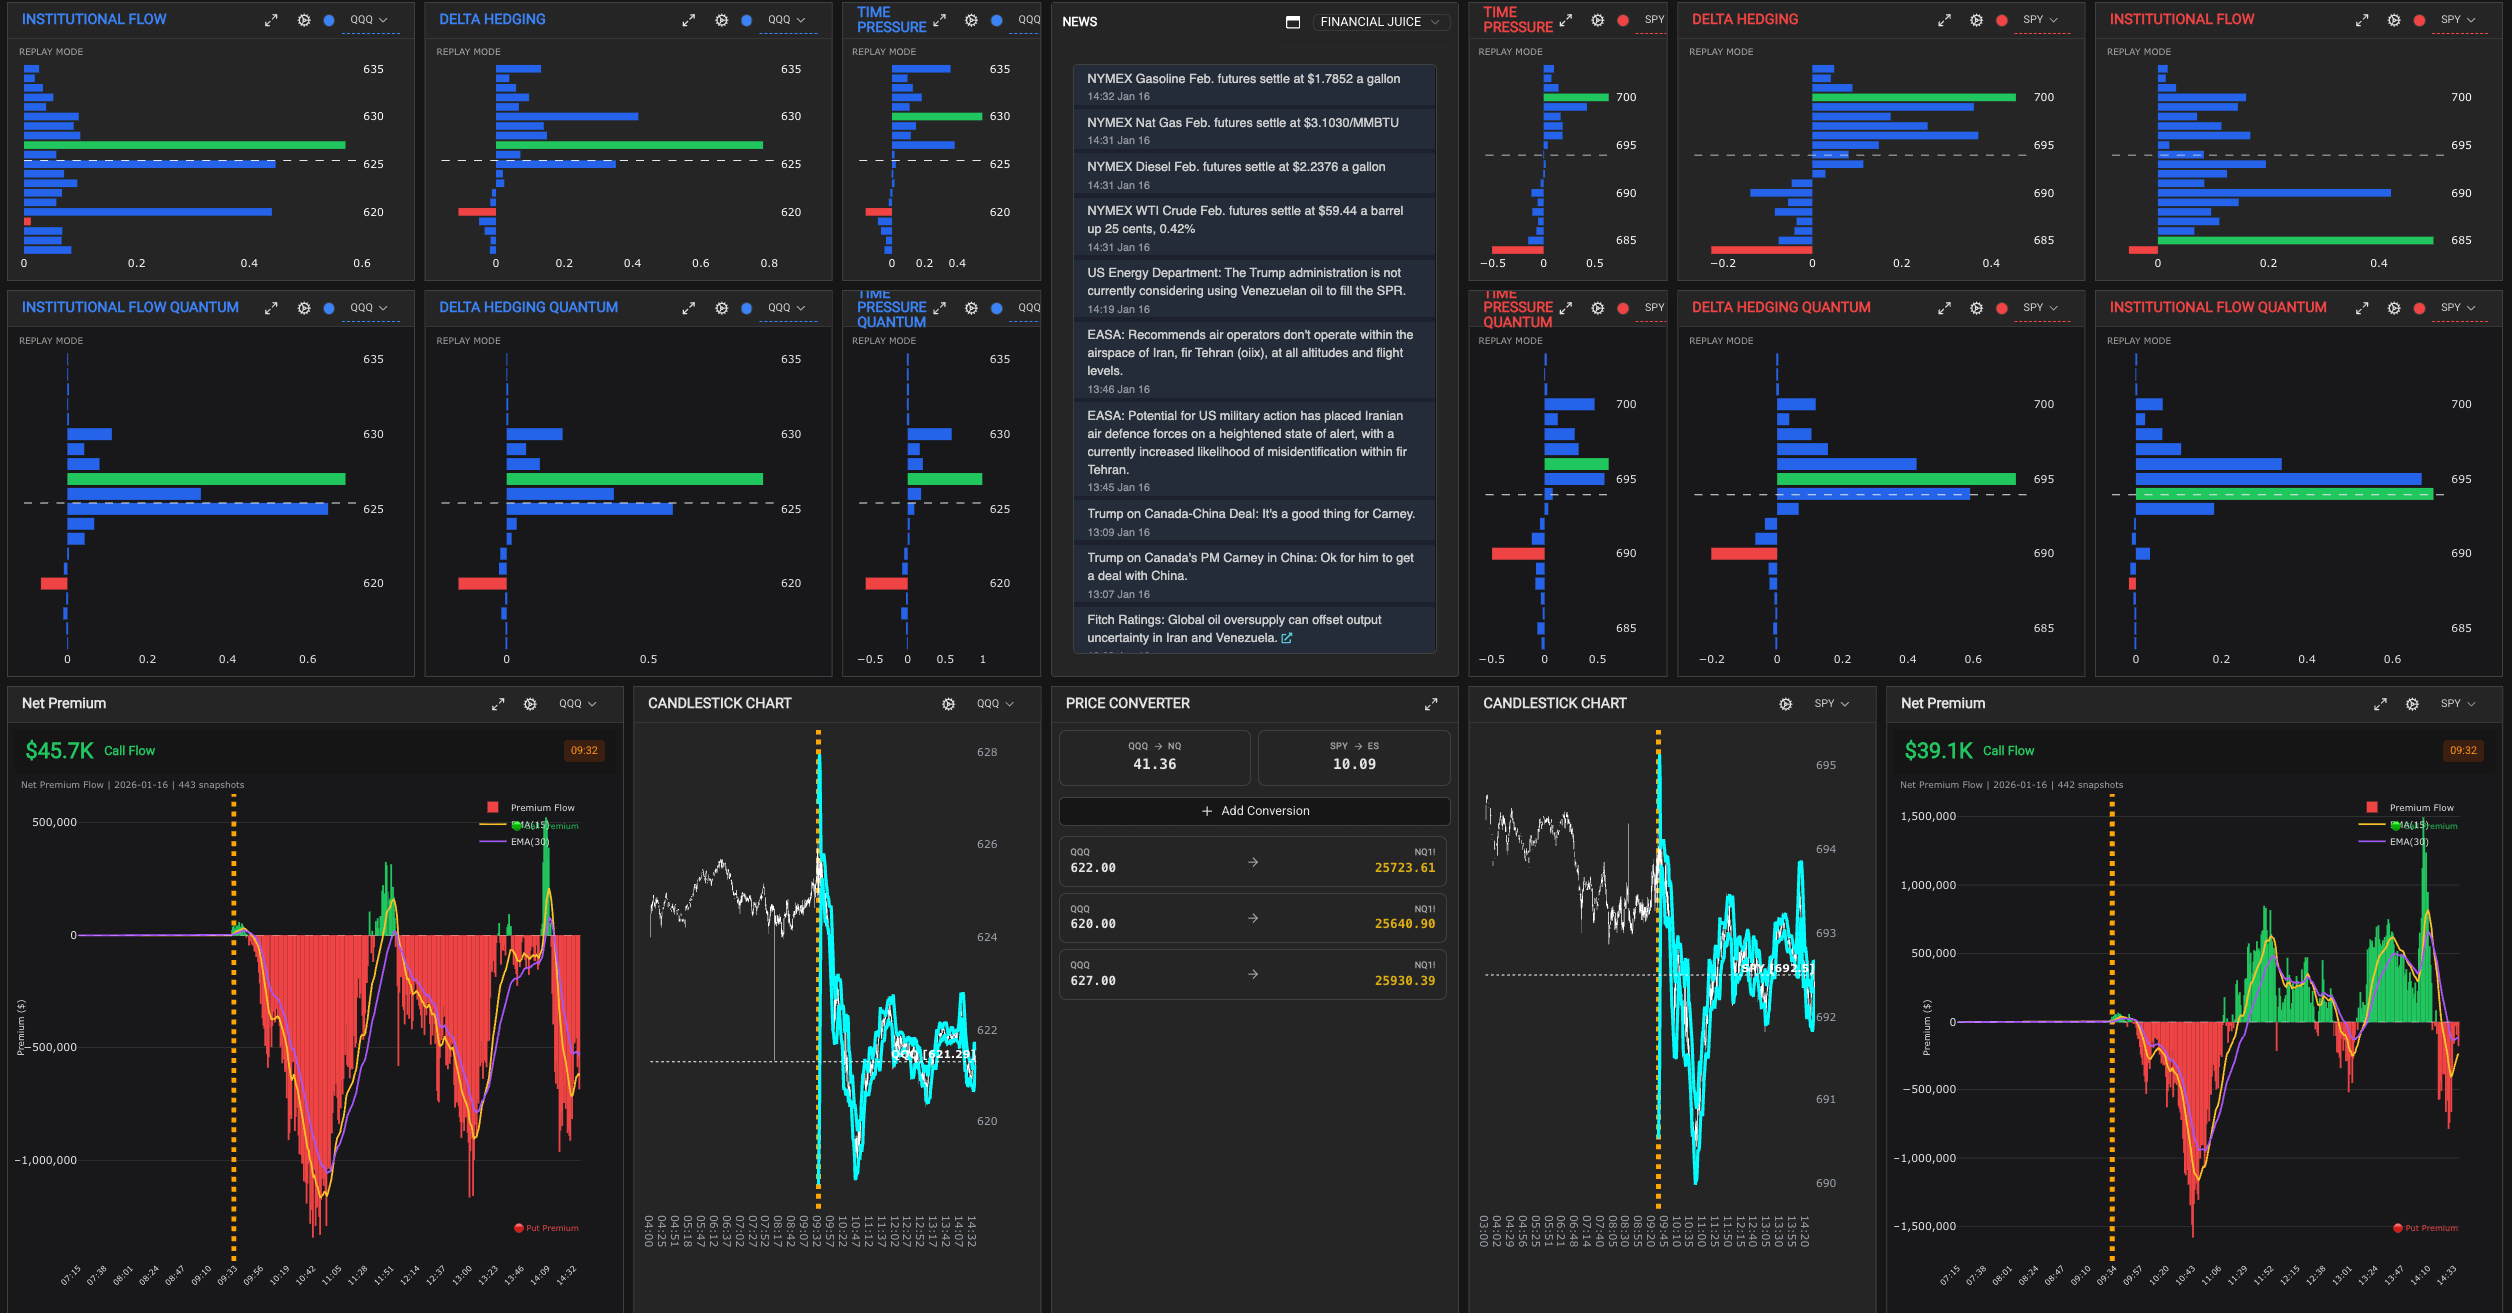Expand QQQ Delta Hedging Quantum panel

tap(688, 308)
